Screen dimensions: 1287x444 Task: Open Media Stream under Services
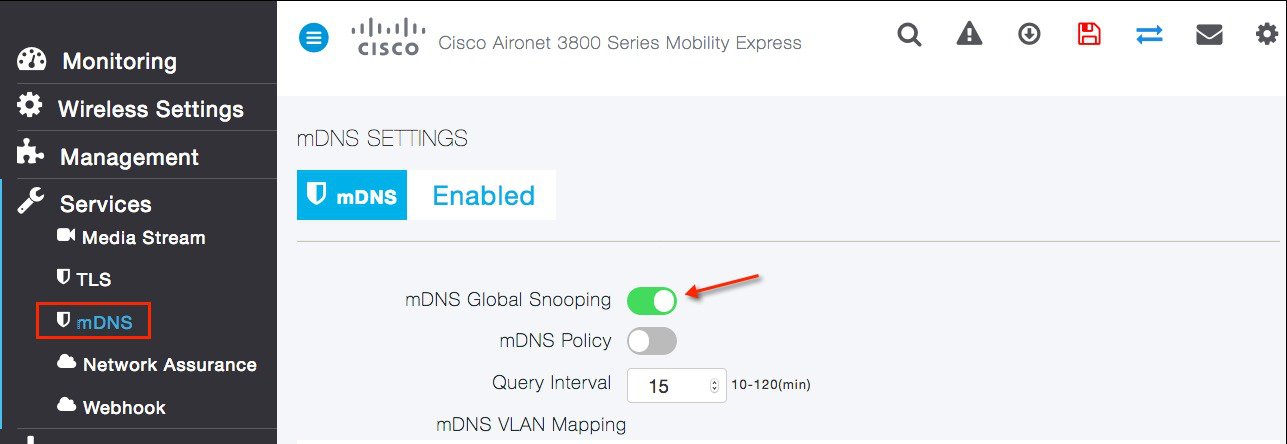tap(143, 238)
